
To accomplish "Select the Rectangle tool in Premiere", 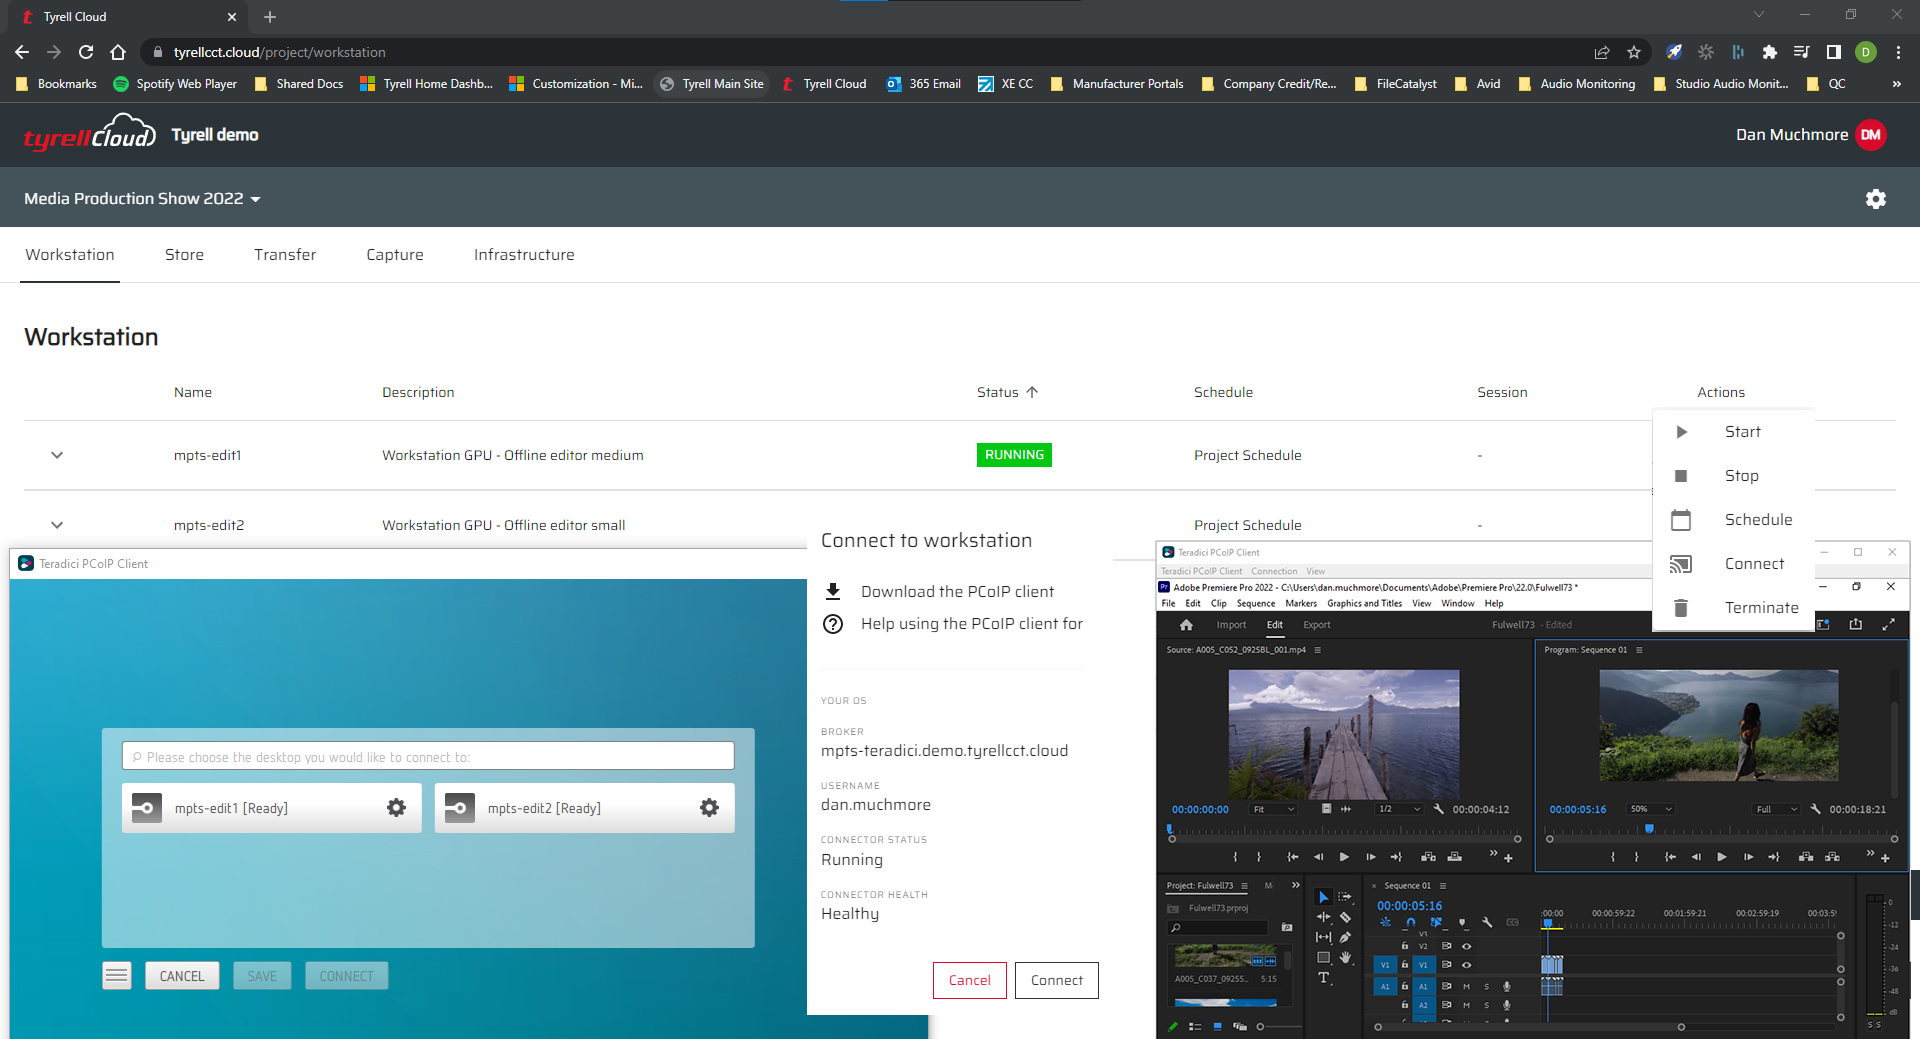I will click(1323, 957).
